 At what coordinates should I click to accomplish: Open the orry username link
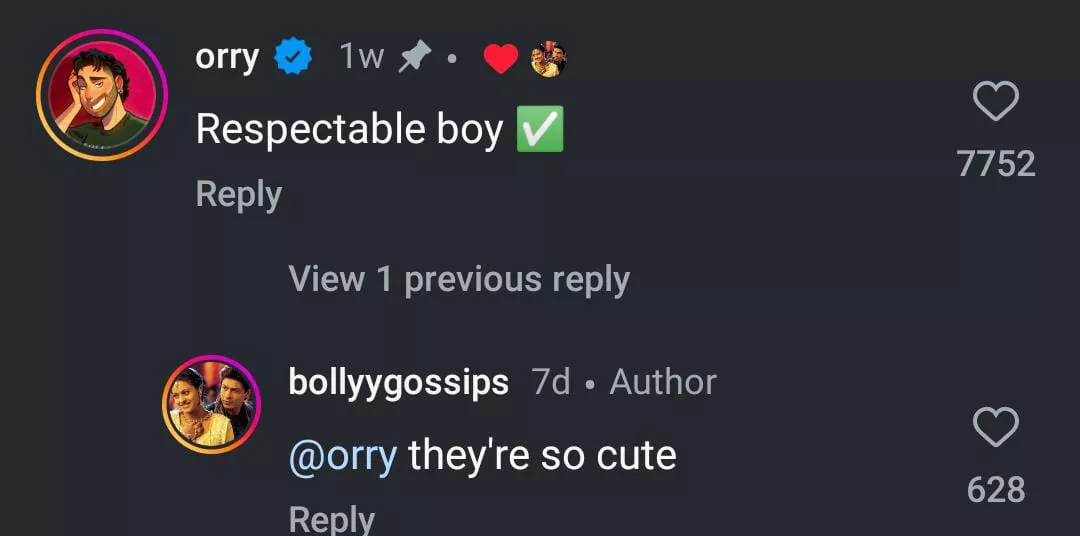227,58
